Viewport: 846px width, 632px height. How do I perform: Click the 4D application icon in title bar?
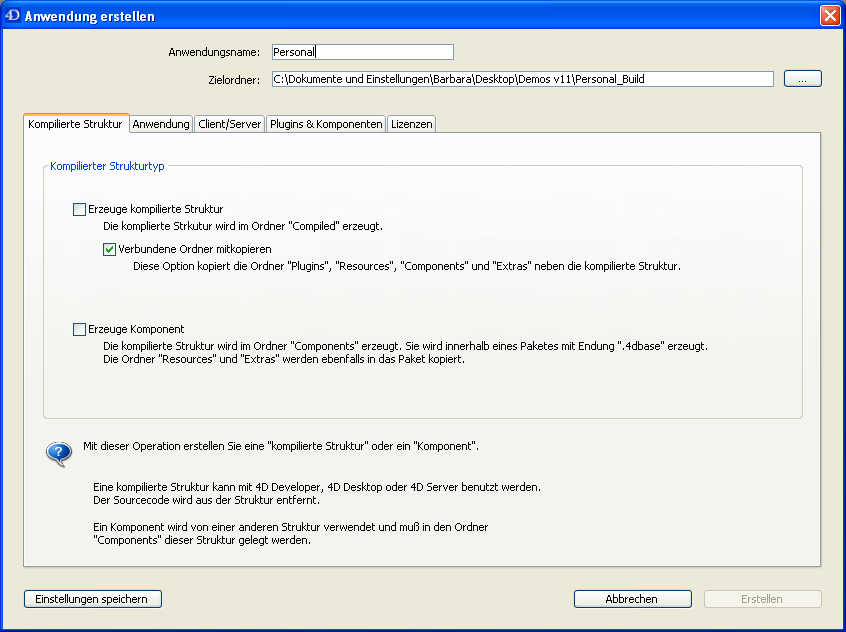click(13, 16)
